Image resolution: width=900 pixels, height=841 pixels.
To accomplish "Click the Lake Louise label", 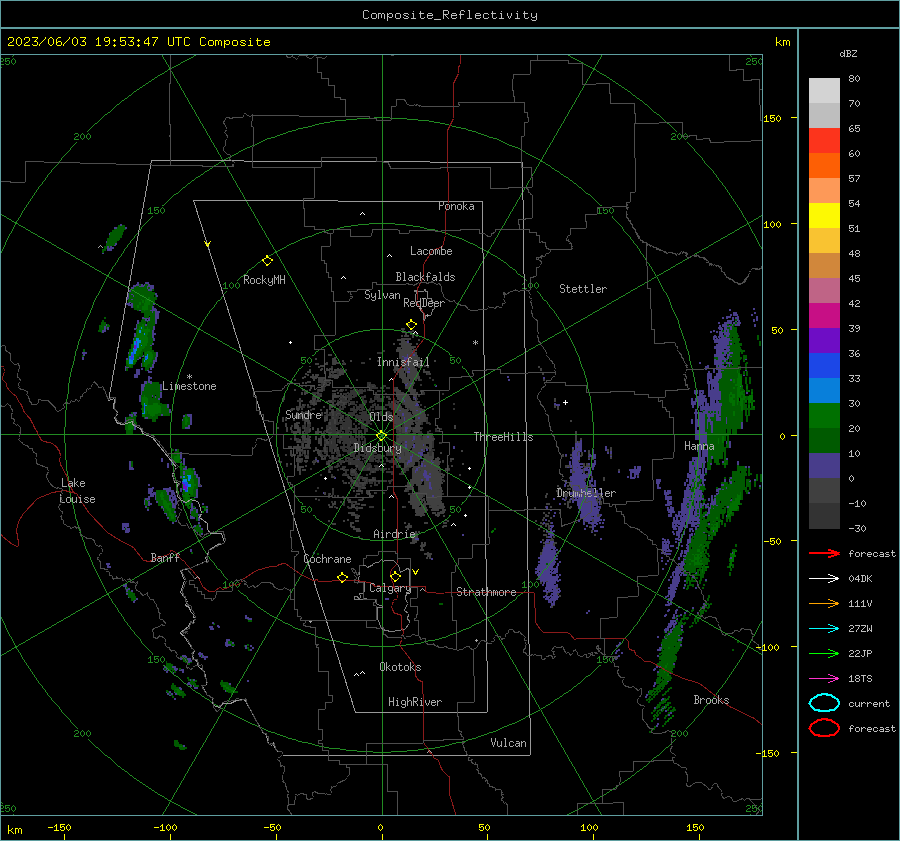I will pos(77,491).
